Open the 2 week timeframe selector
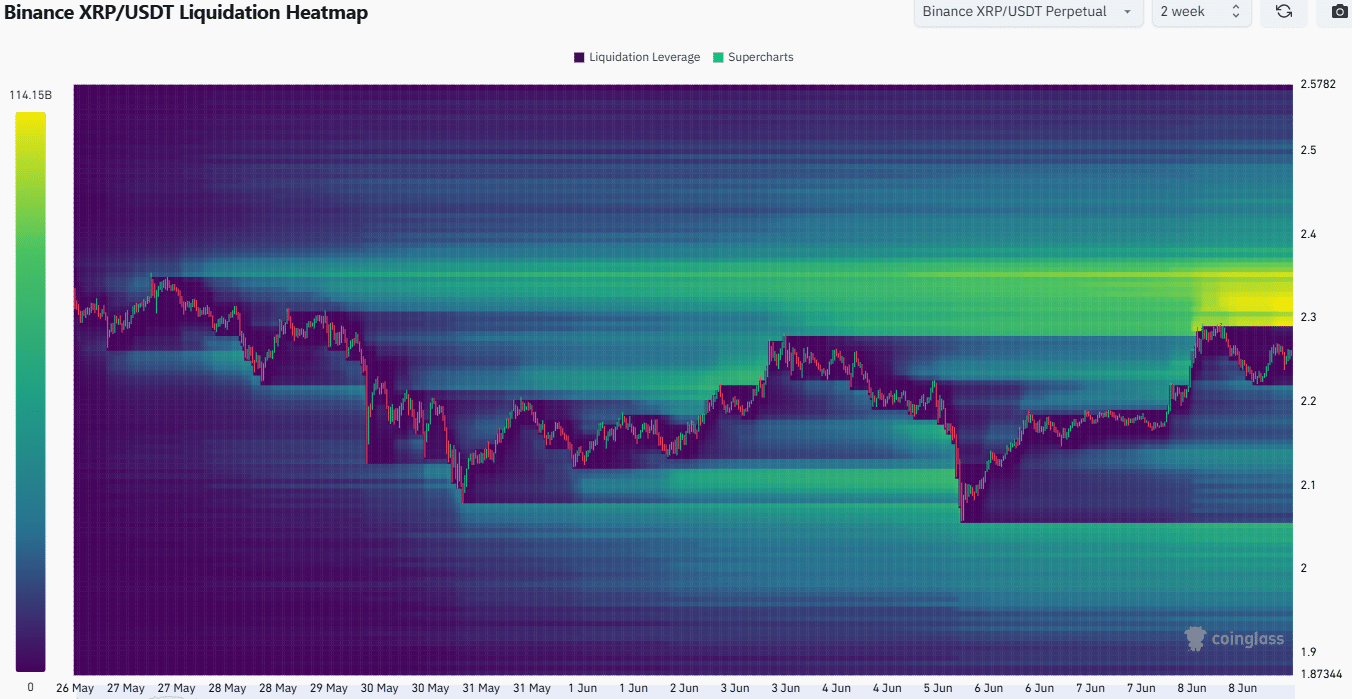 pos(1201,12)
